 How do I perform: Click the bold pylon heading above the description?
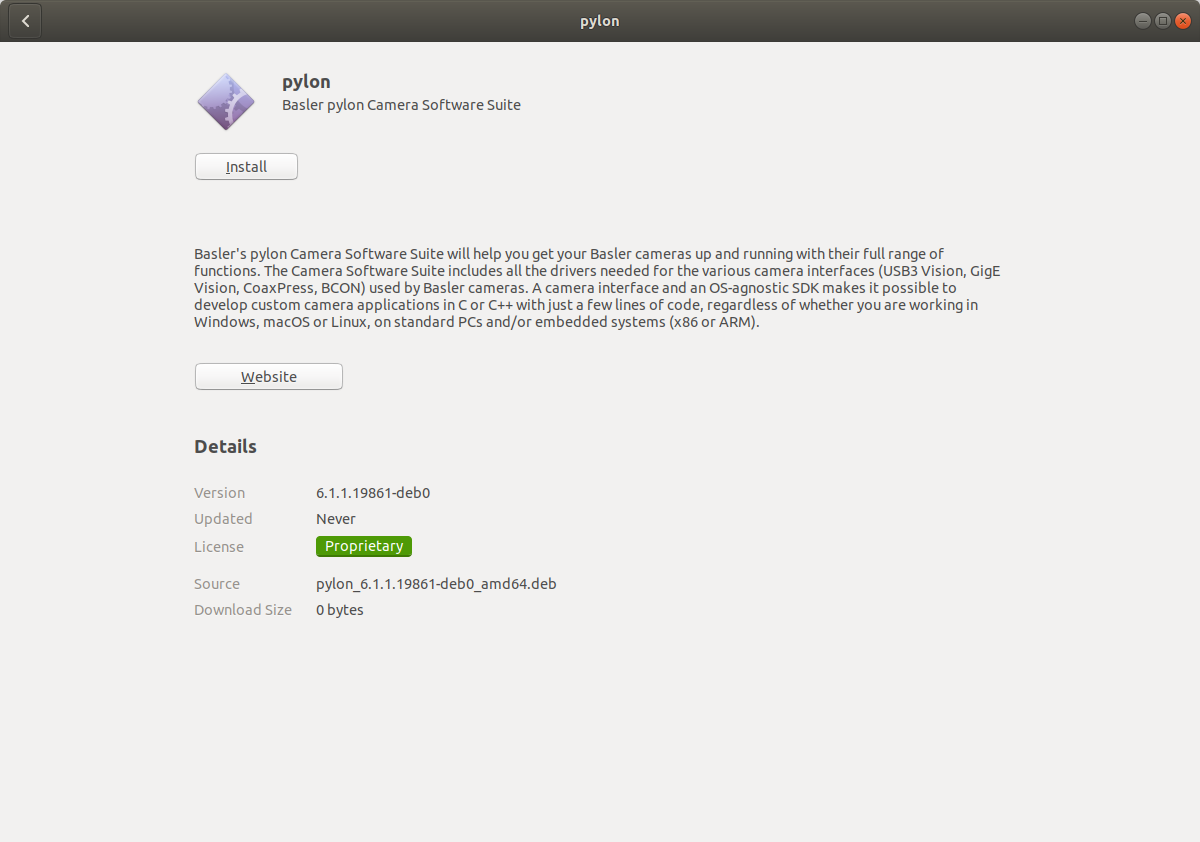[306, 81]
